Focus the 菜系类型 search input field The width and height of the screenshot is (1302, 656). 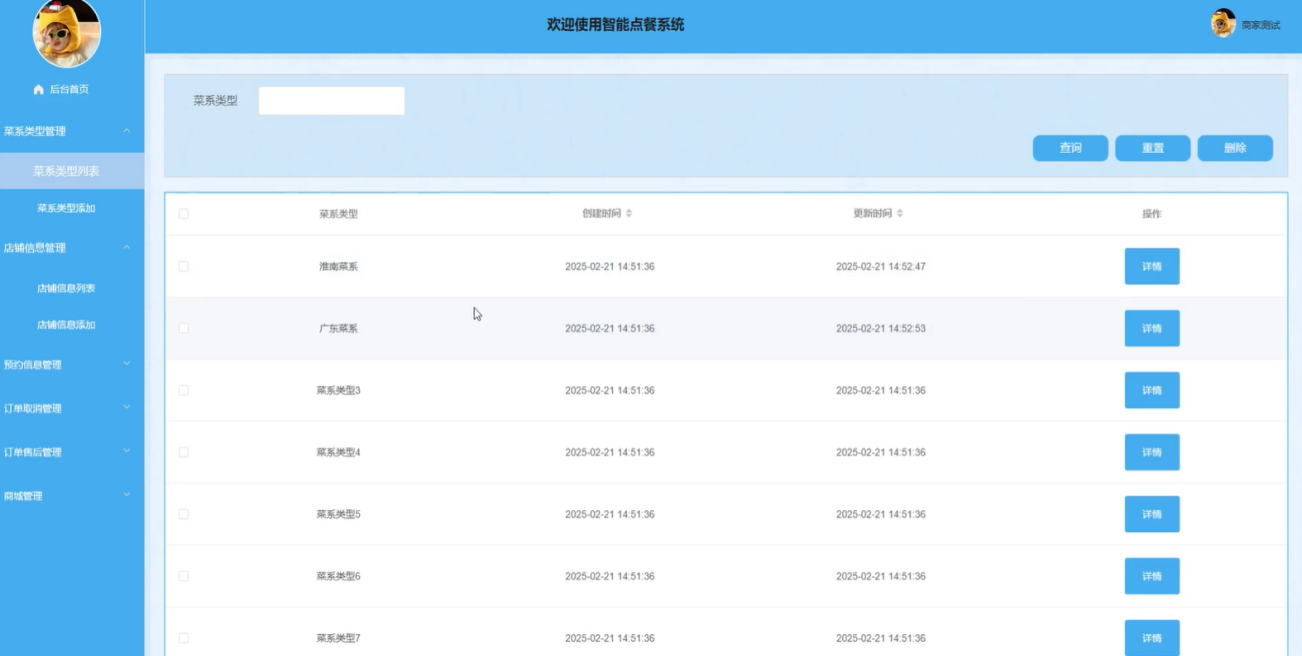pyautogui.click(x=332, y=101)
